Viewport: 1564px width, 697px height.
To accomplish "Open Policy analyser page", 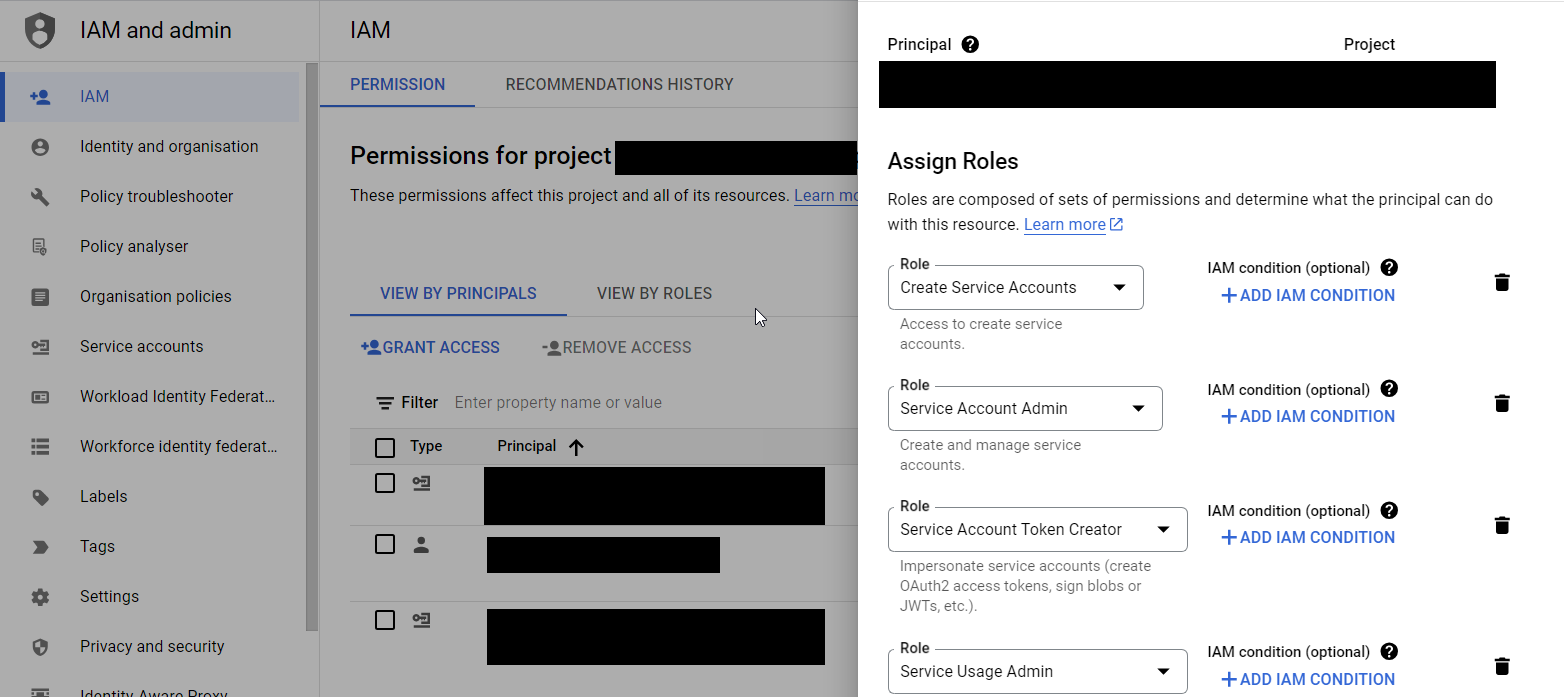I will (x=152, y=247).
